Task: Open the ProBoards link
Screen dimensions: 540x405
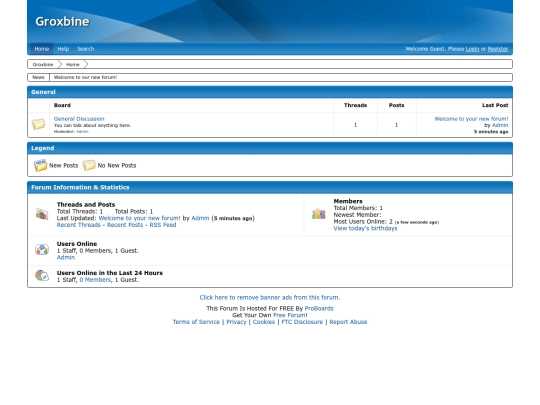Action: point(319,308)
